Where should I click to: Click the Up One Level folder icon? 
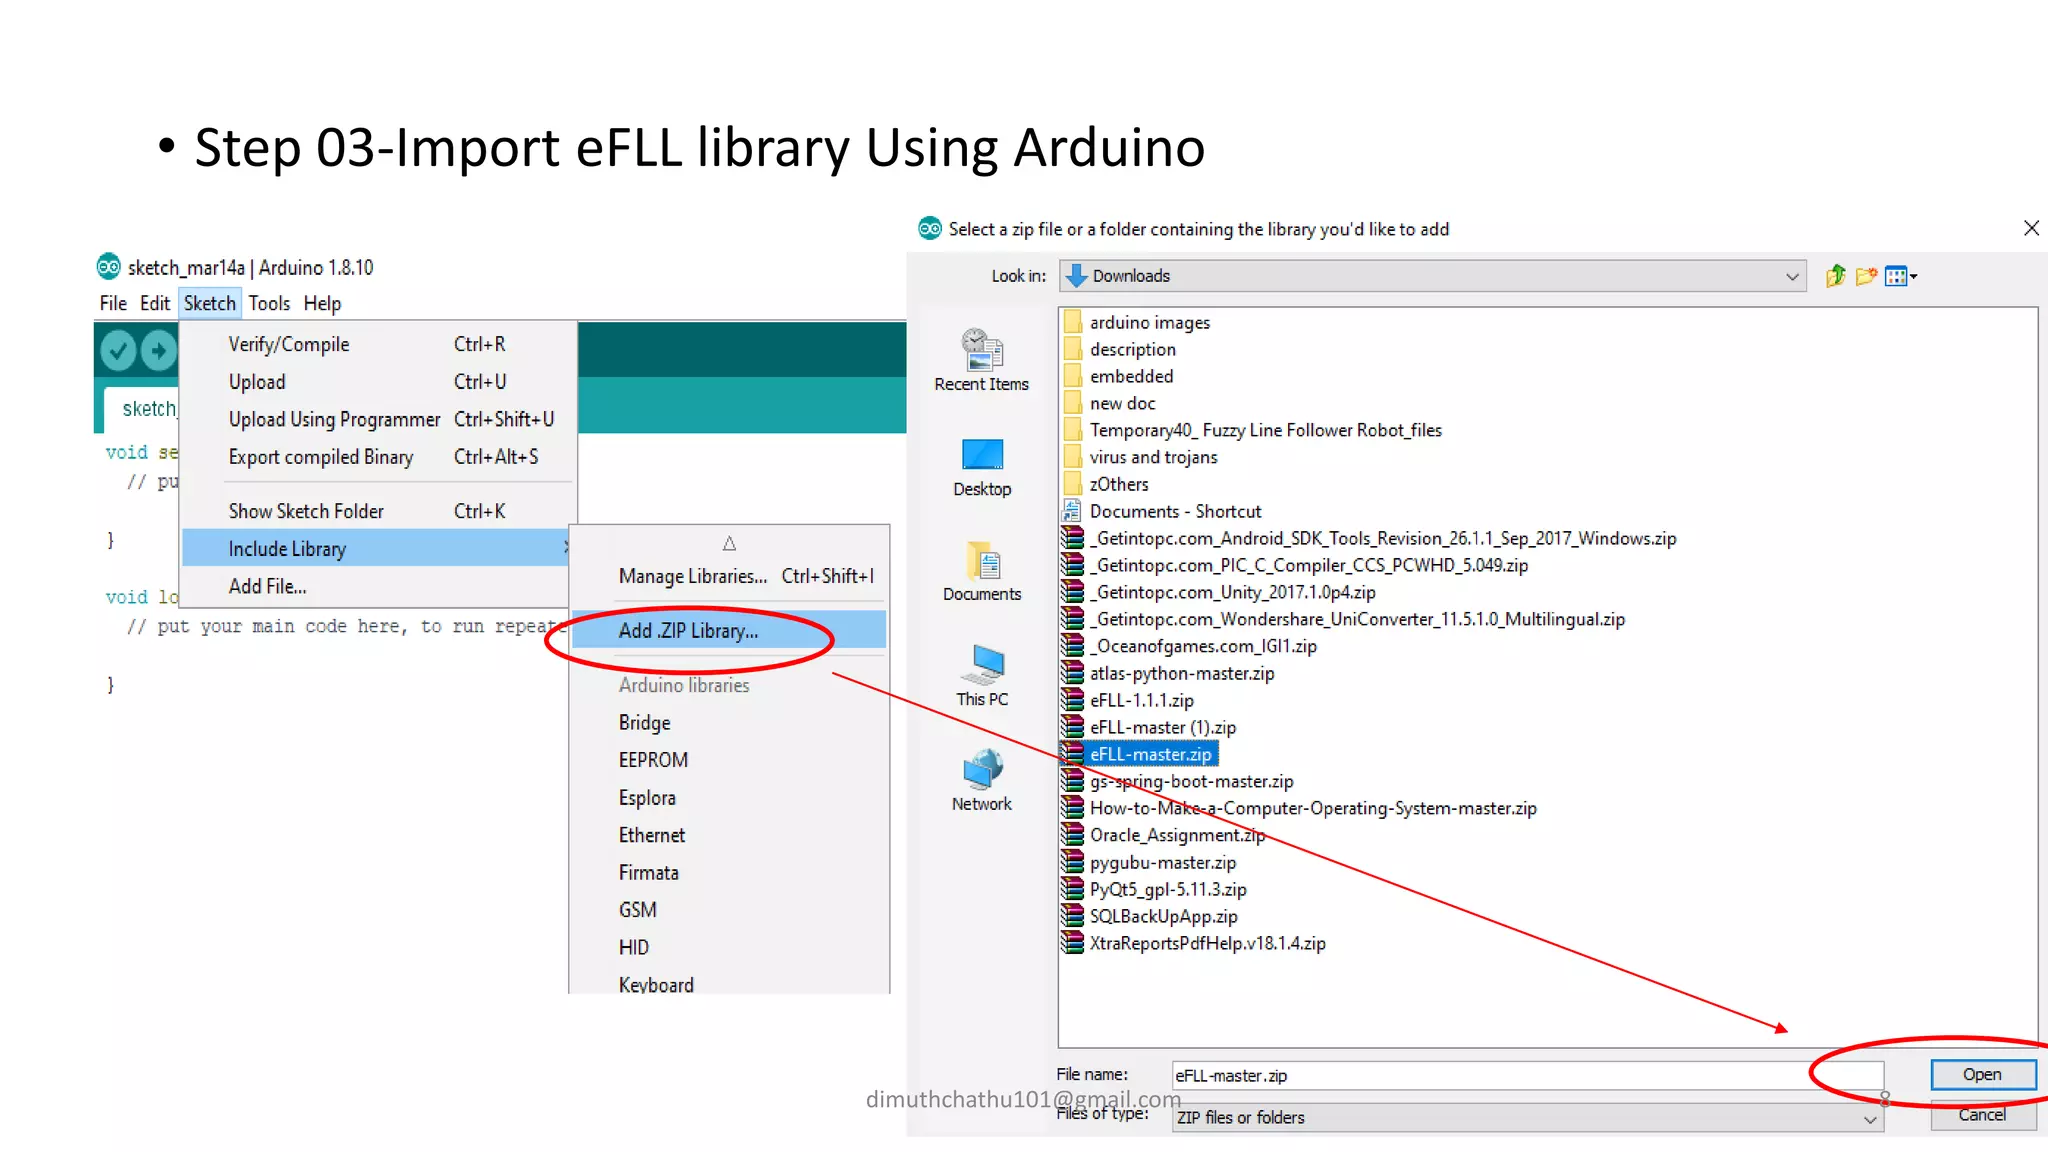pyautogui.click(x=1835, y=276)
